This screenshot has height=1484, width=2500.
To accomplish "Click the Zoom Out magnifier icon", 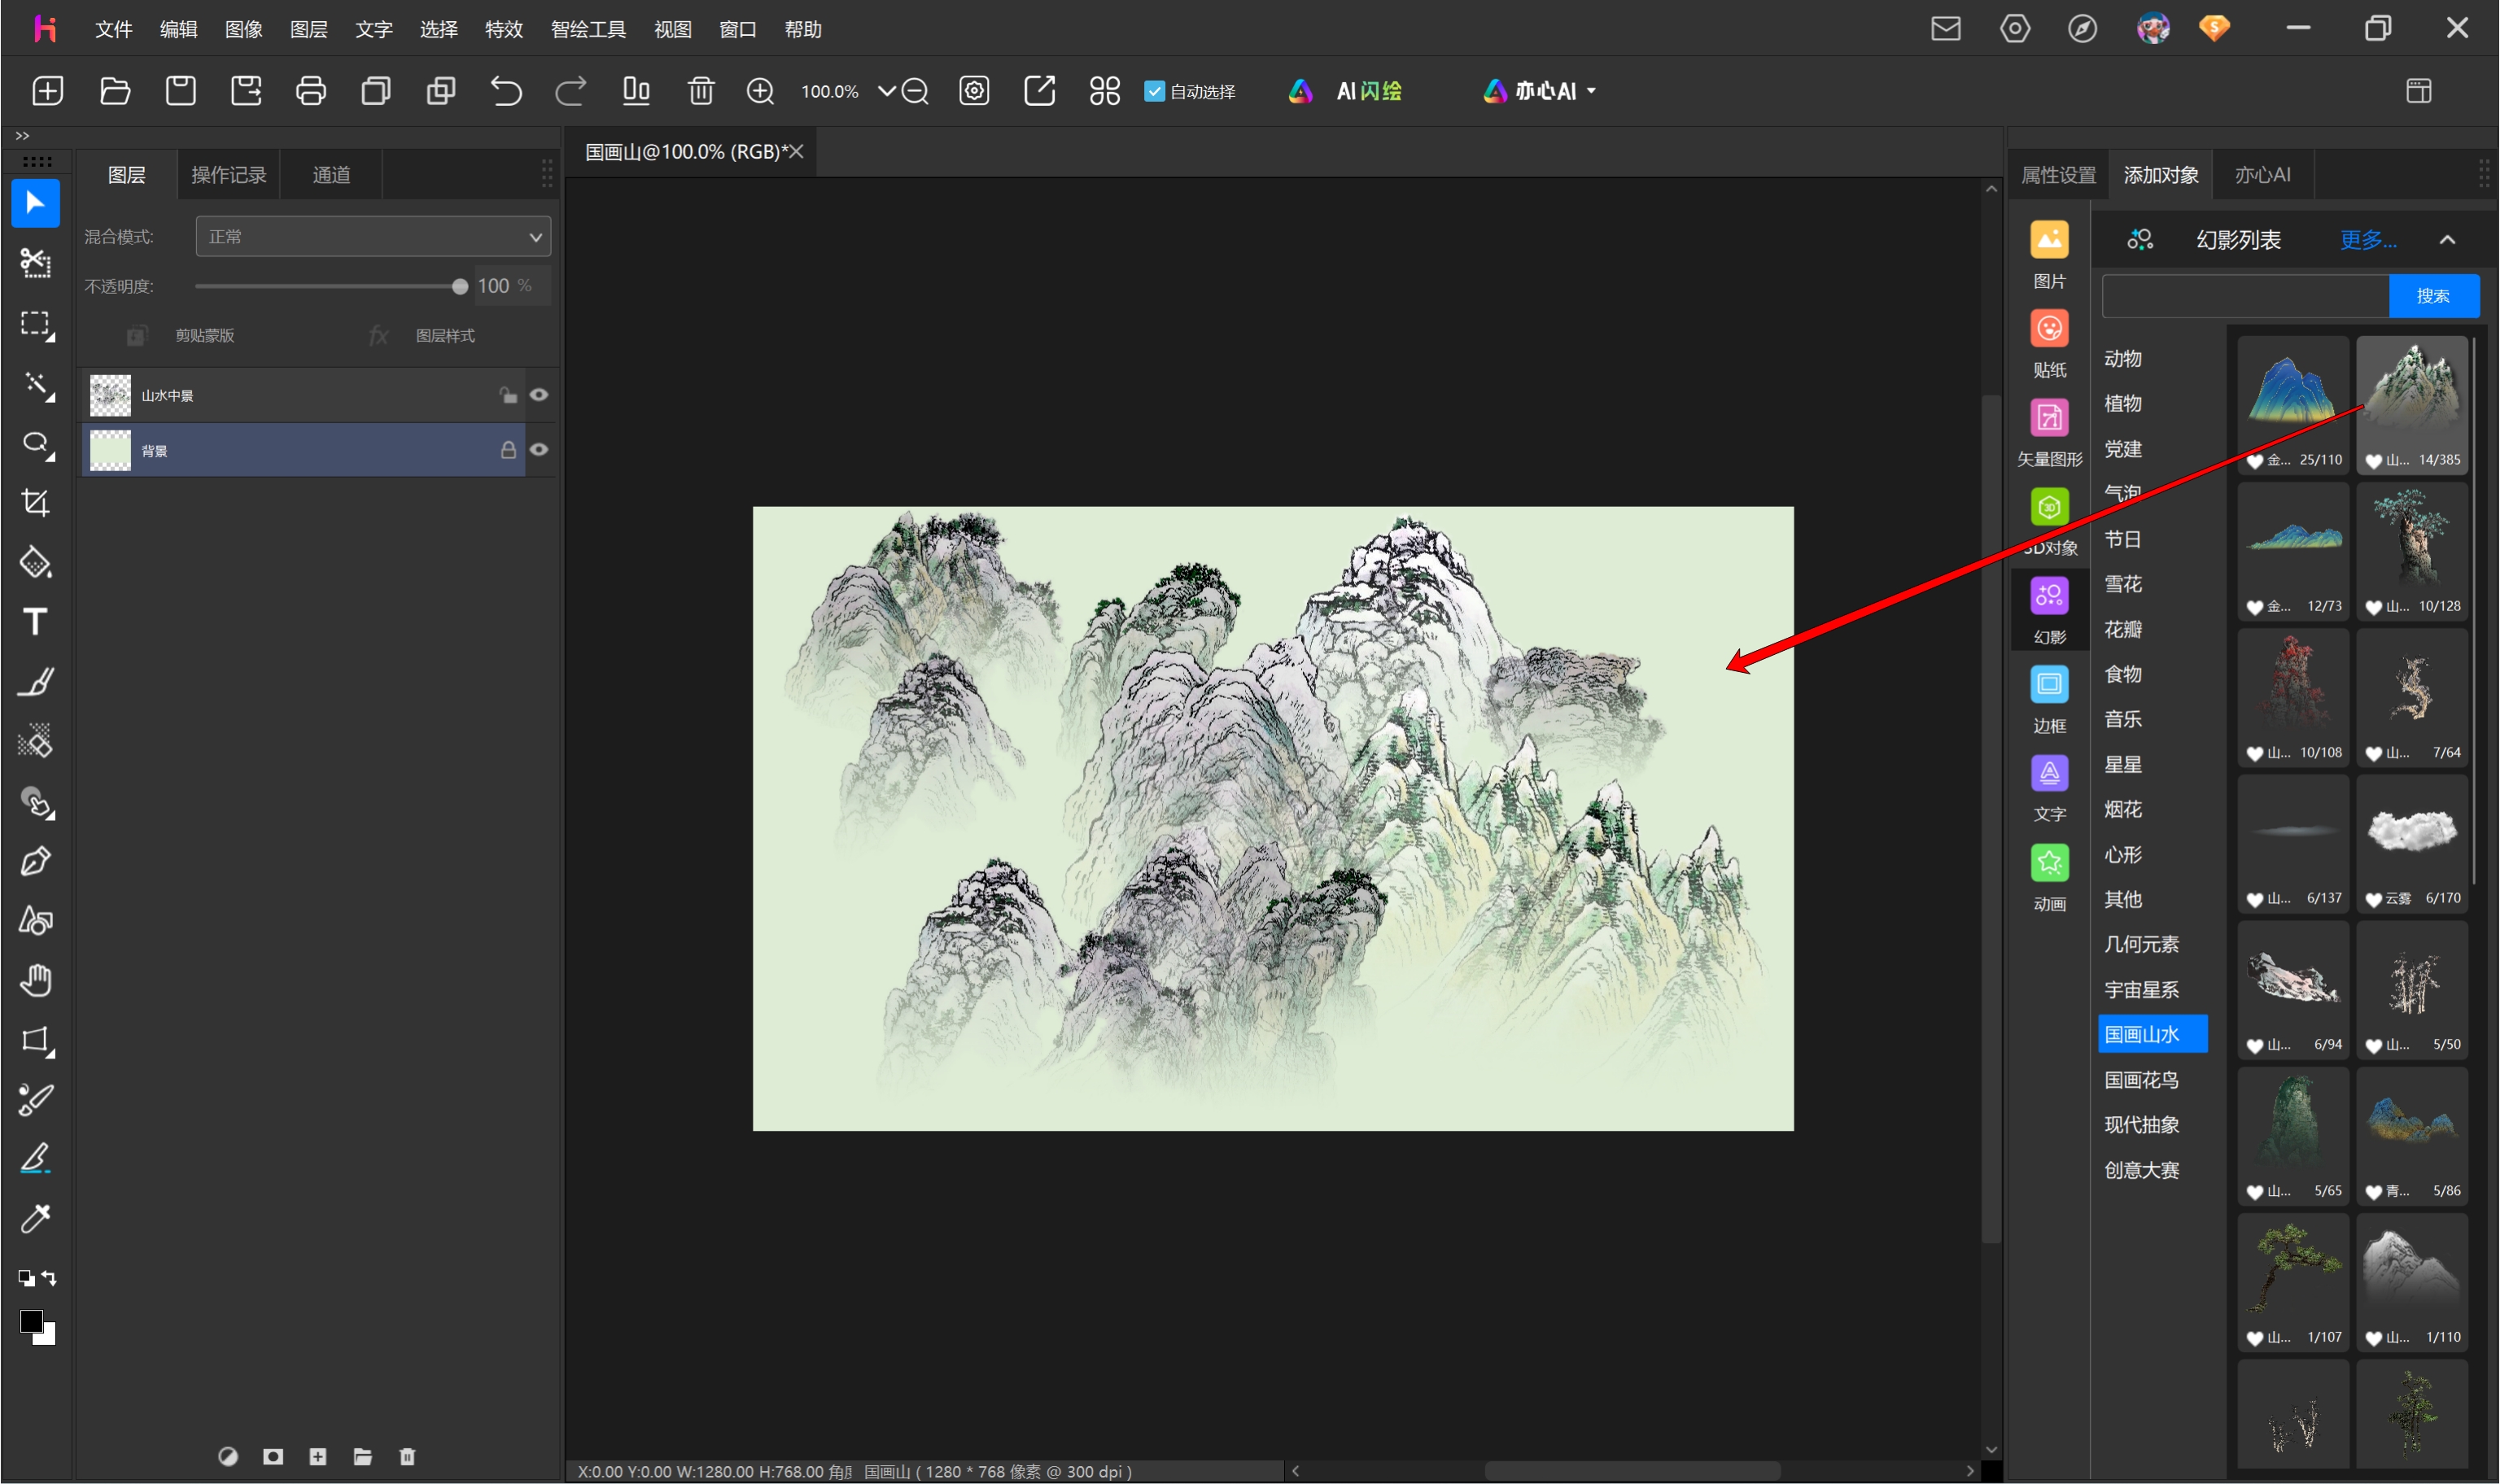I will (915, 91).
